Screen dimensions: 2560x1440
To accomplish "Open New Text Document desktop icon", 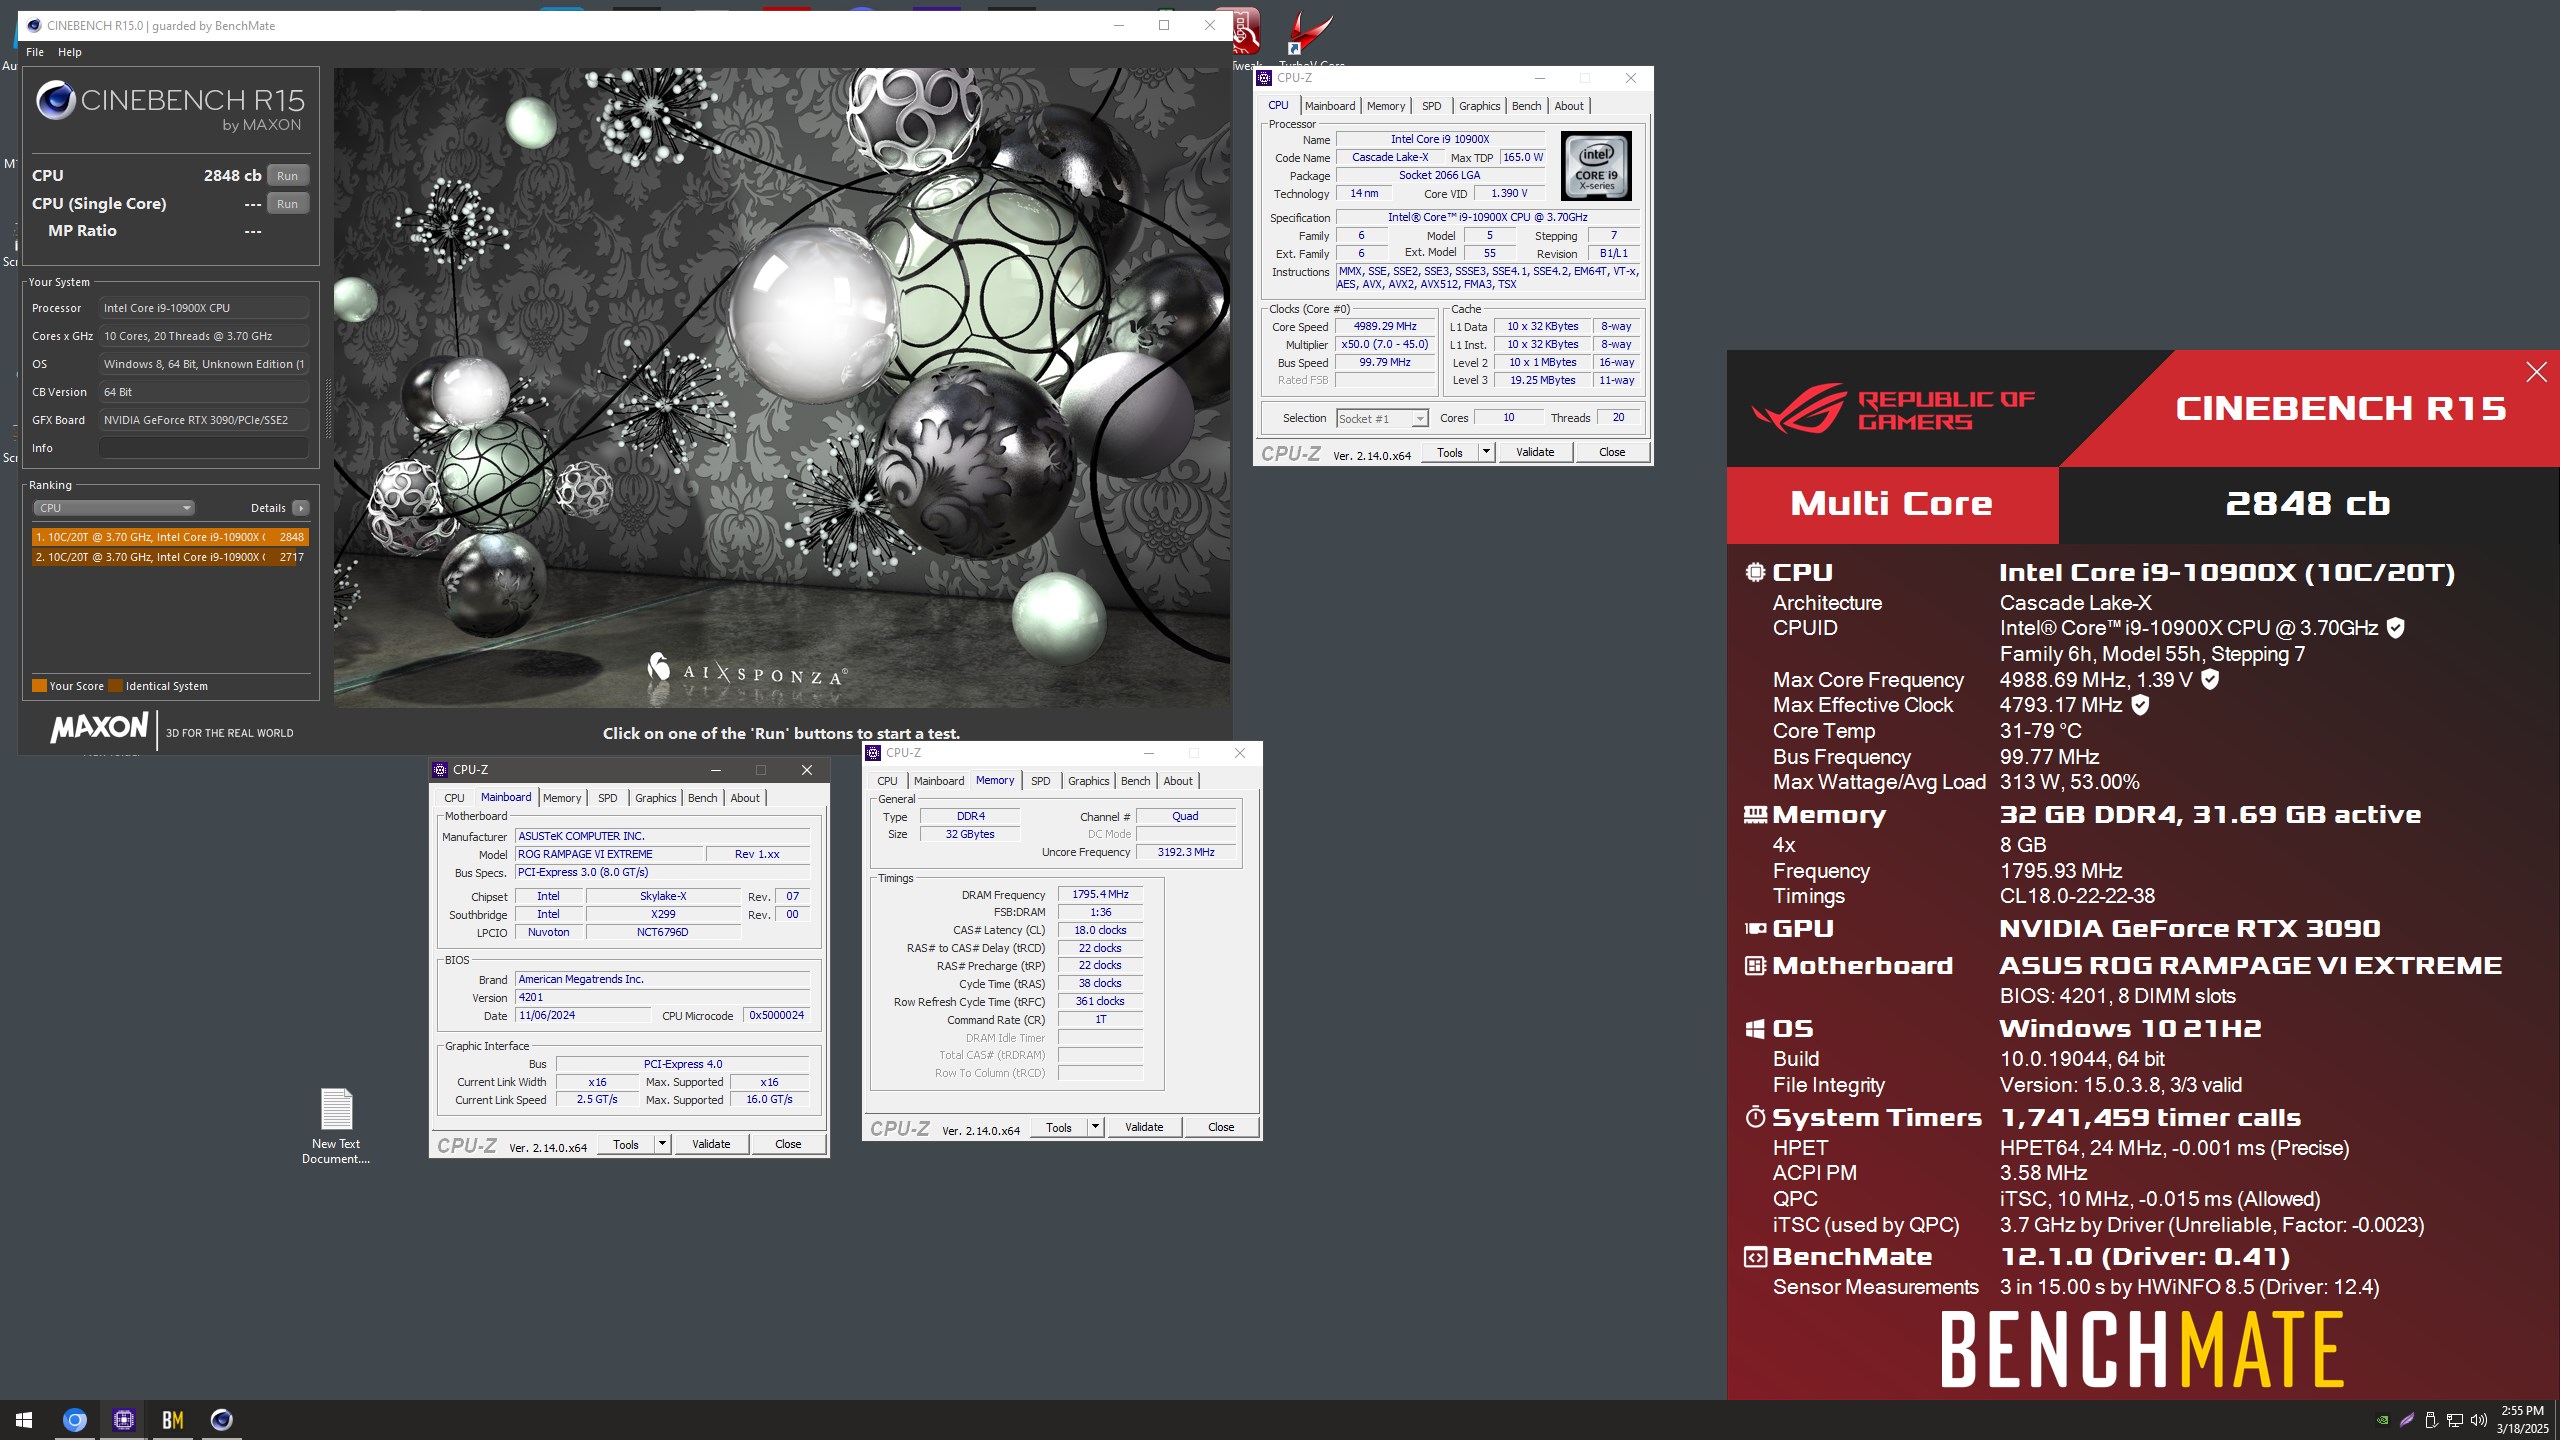I will [336, 1125].
